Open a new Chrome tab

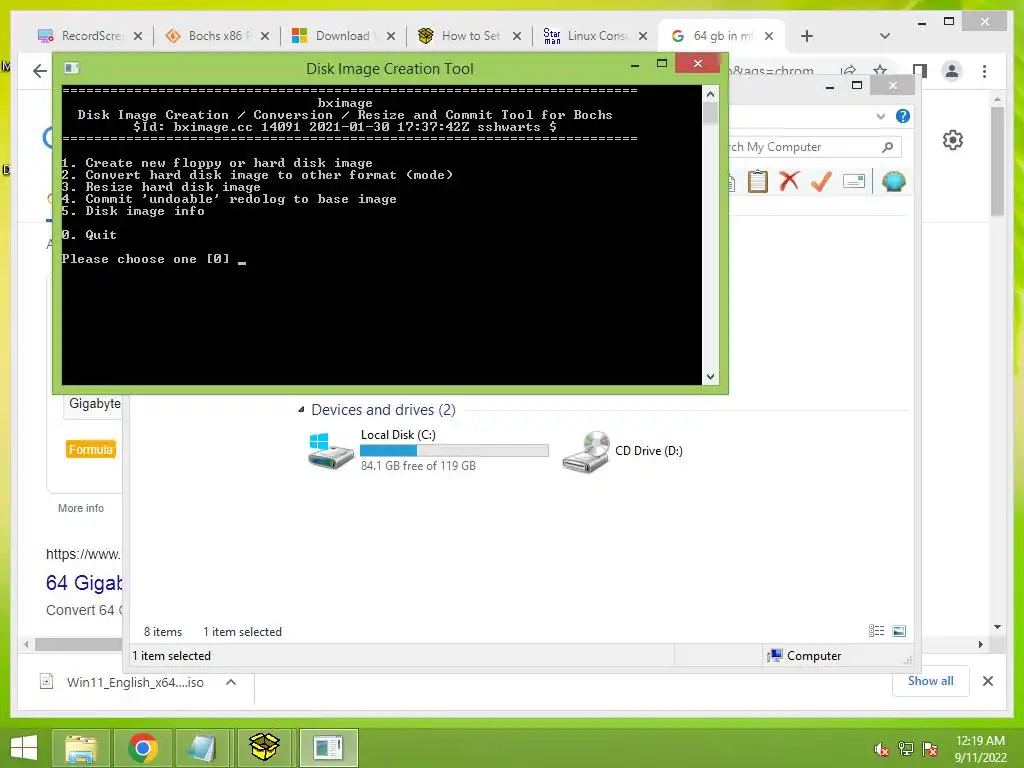click(x=807, y=36)
